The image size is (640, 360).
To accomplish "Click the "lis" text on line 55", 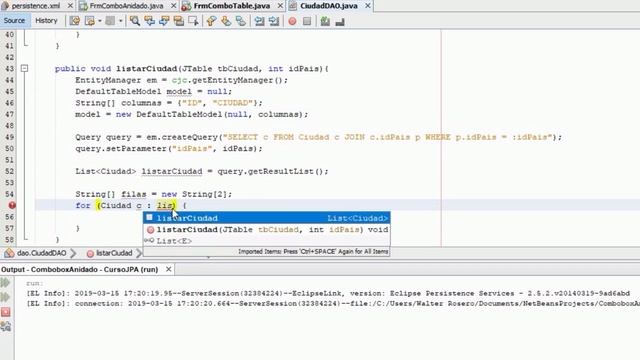I will click(164, 205).
